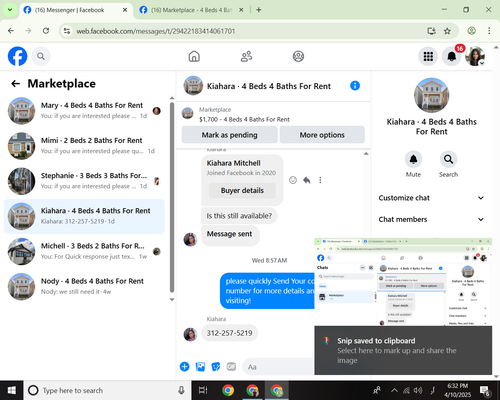
Task: Open Nody - 4 Beds 4 Baths conversation
Action: [84, 286]
